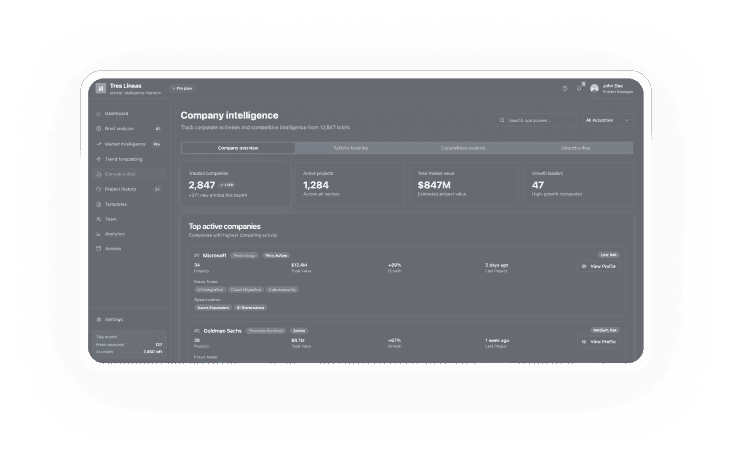
Task: Click the Pro badge beside Market intelligence
Action: click(157, 144)
